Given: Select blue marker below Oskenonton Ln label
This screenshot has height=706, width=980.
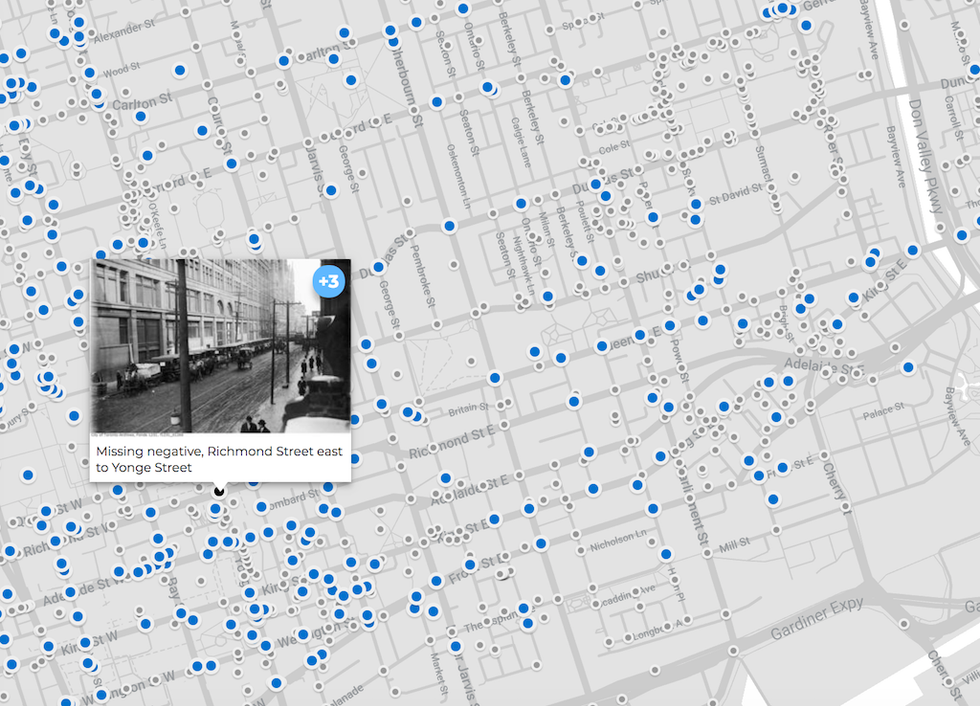Looking at the screenshot, I should (449, 227).
